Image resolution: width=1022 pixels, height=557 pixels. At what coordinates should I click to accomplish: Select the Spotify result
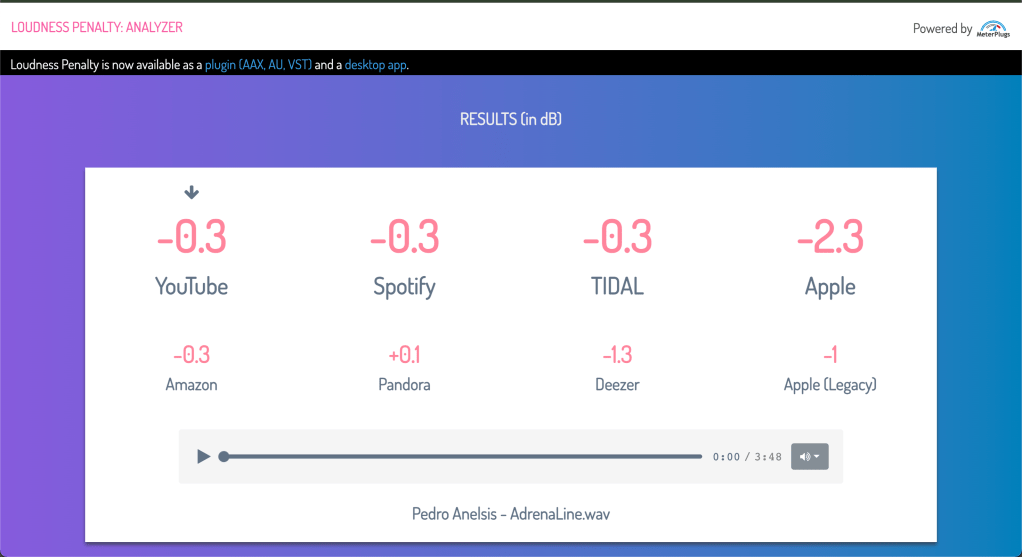click(x=404, y=256)
